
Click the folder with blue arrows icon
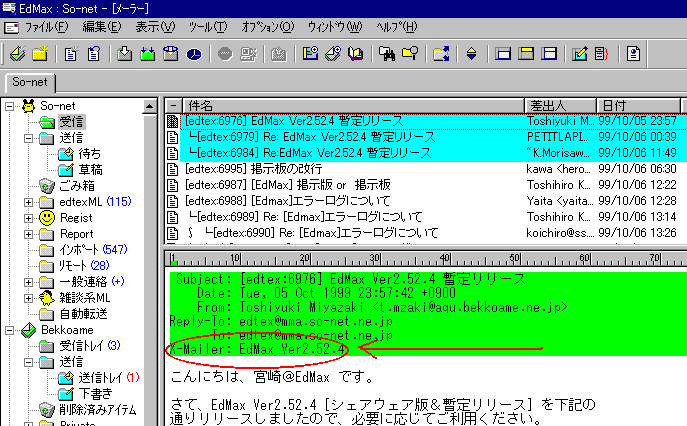tap(441, 54)
